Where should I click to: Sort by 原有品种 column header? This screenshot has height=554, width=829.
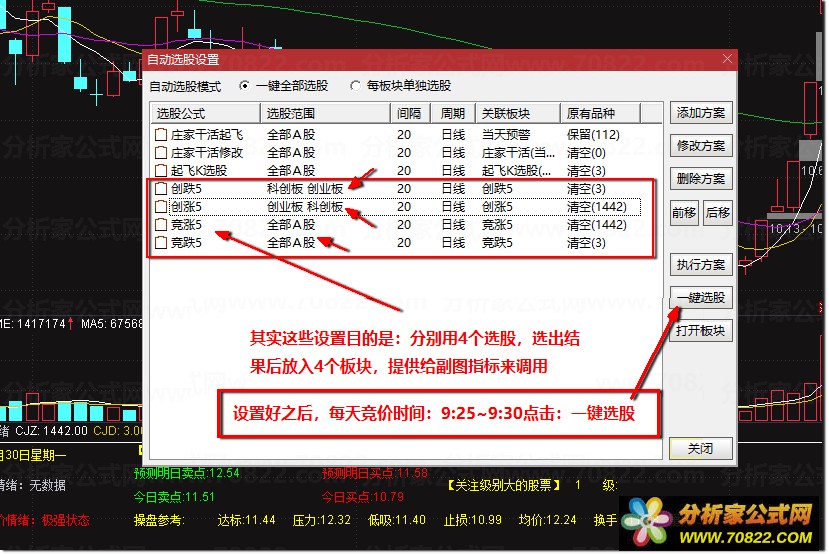pyautogui.click(x=601, y=114)
